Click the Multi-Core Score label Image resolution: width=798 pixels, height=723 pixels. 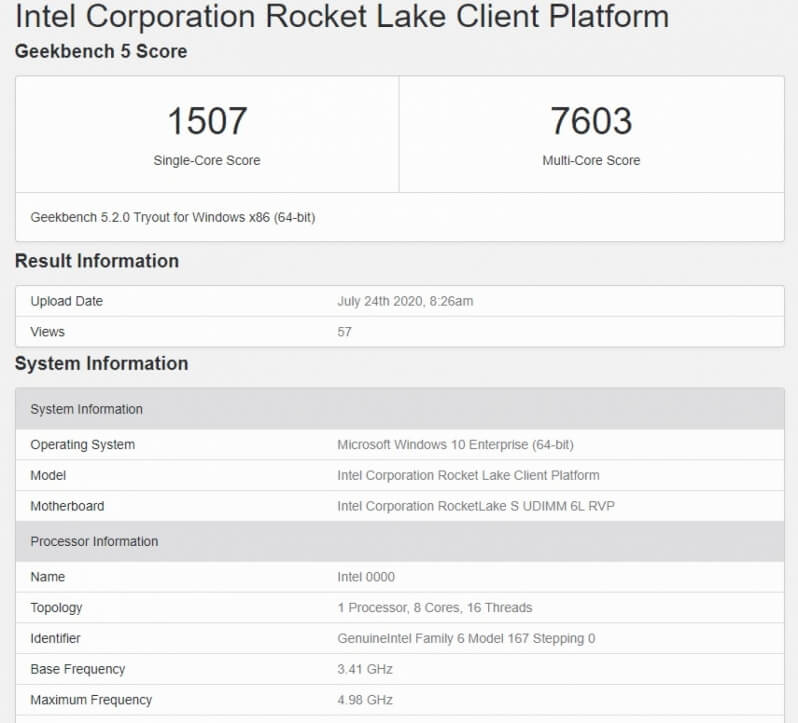(591, 160)
